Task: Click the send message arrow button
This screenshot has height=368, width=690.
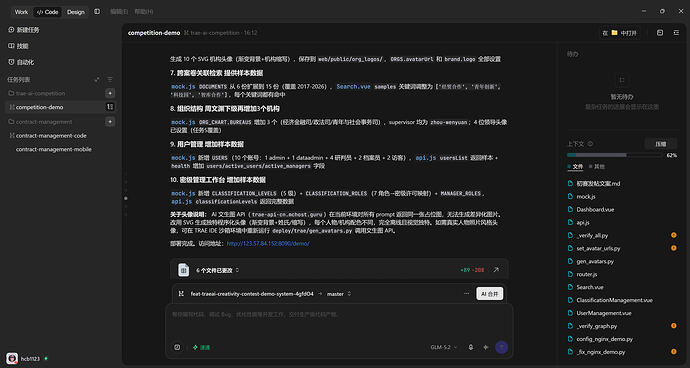Action: coord(501,347)
